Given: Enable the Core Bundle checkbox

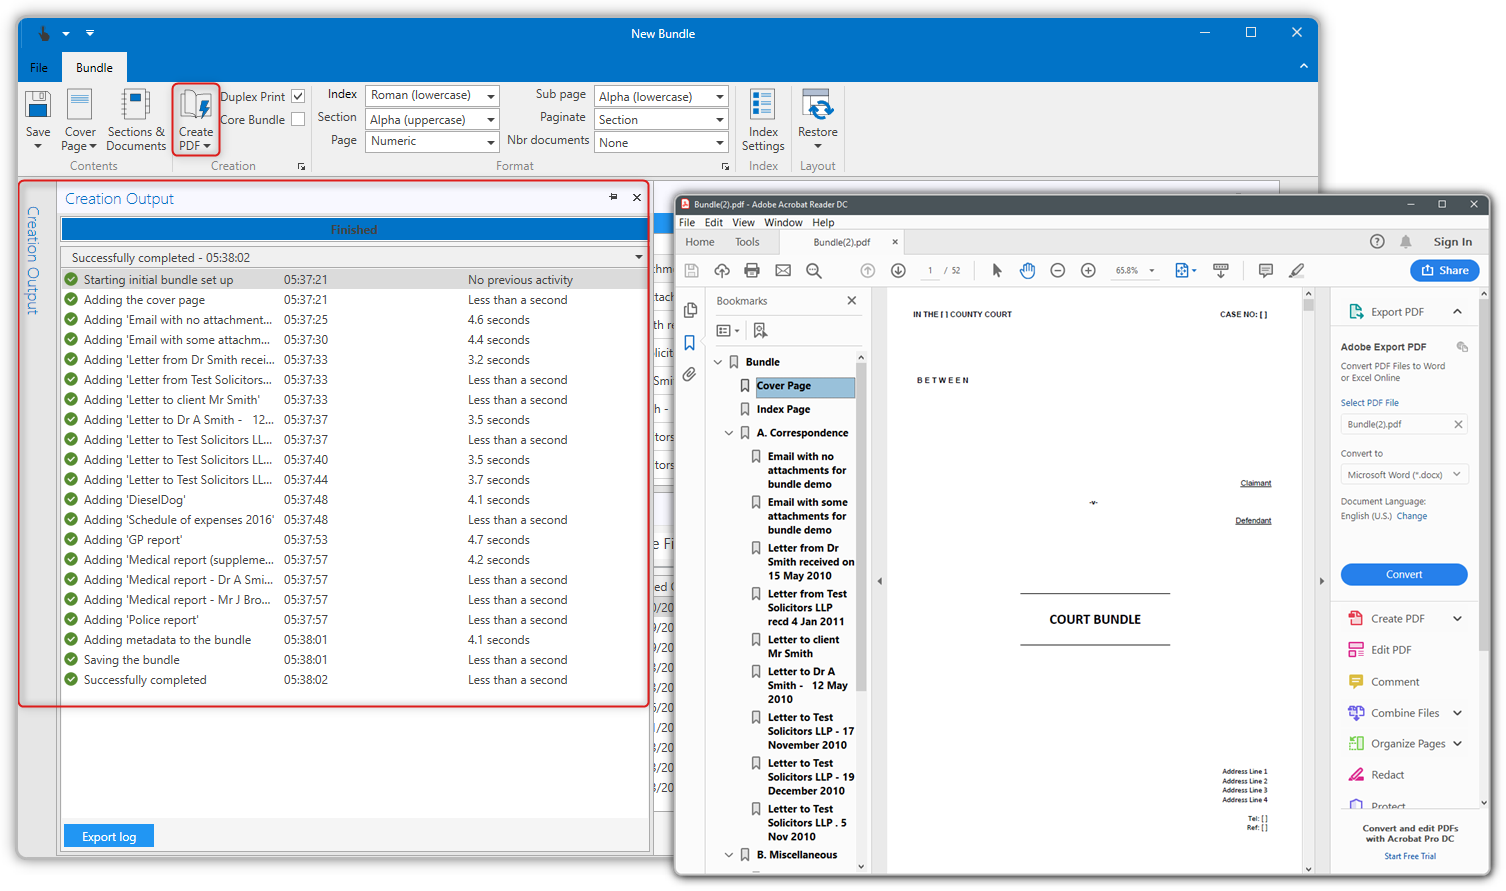Looking at the screenshot, I should 298,120.
